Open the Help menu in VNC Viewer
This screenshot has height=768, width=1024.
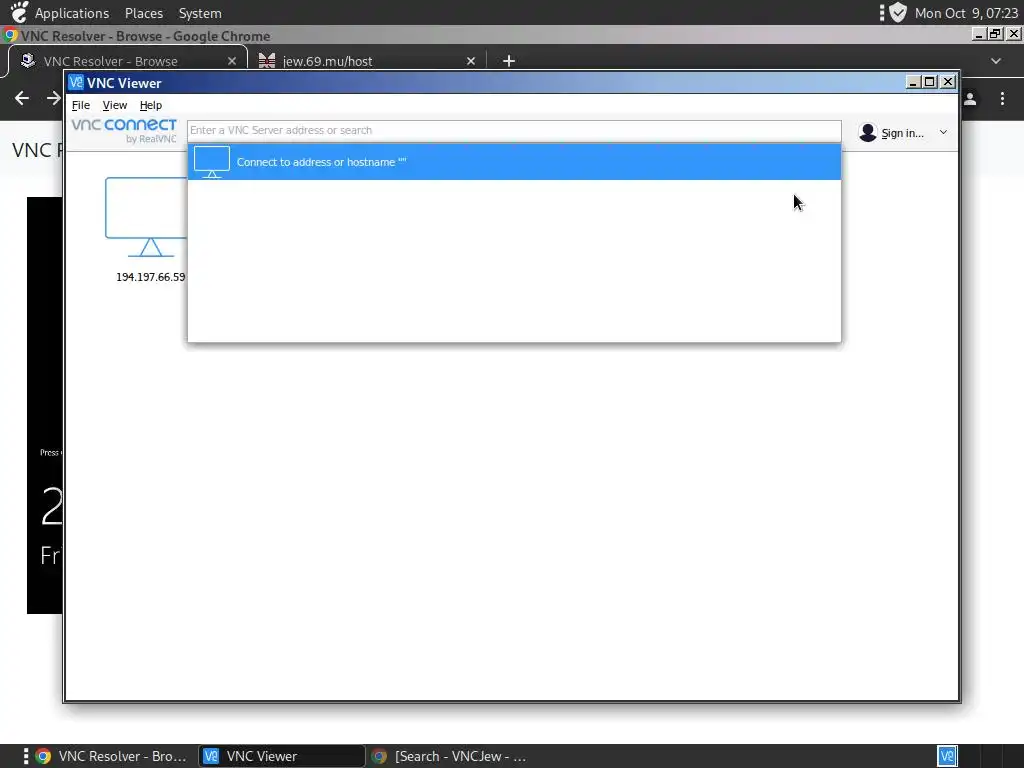[x=150, y=105]
